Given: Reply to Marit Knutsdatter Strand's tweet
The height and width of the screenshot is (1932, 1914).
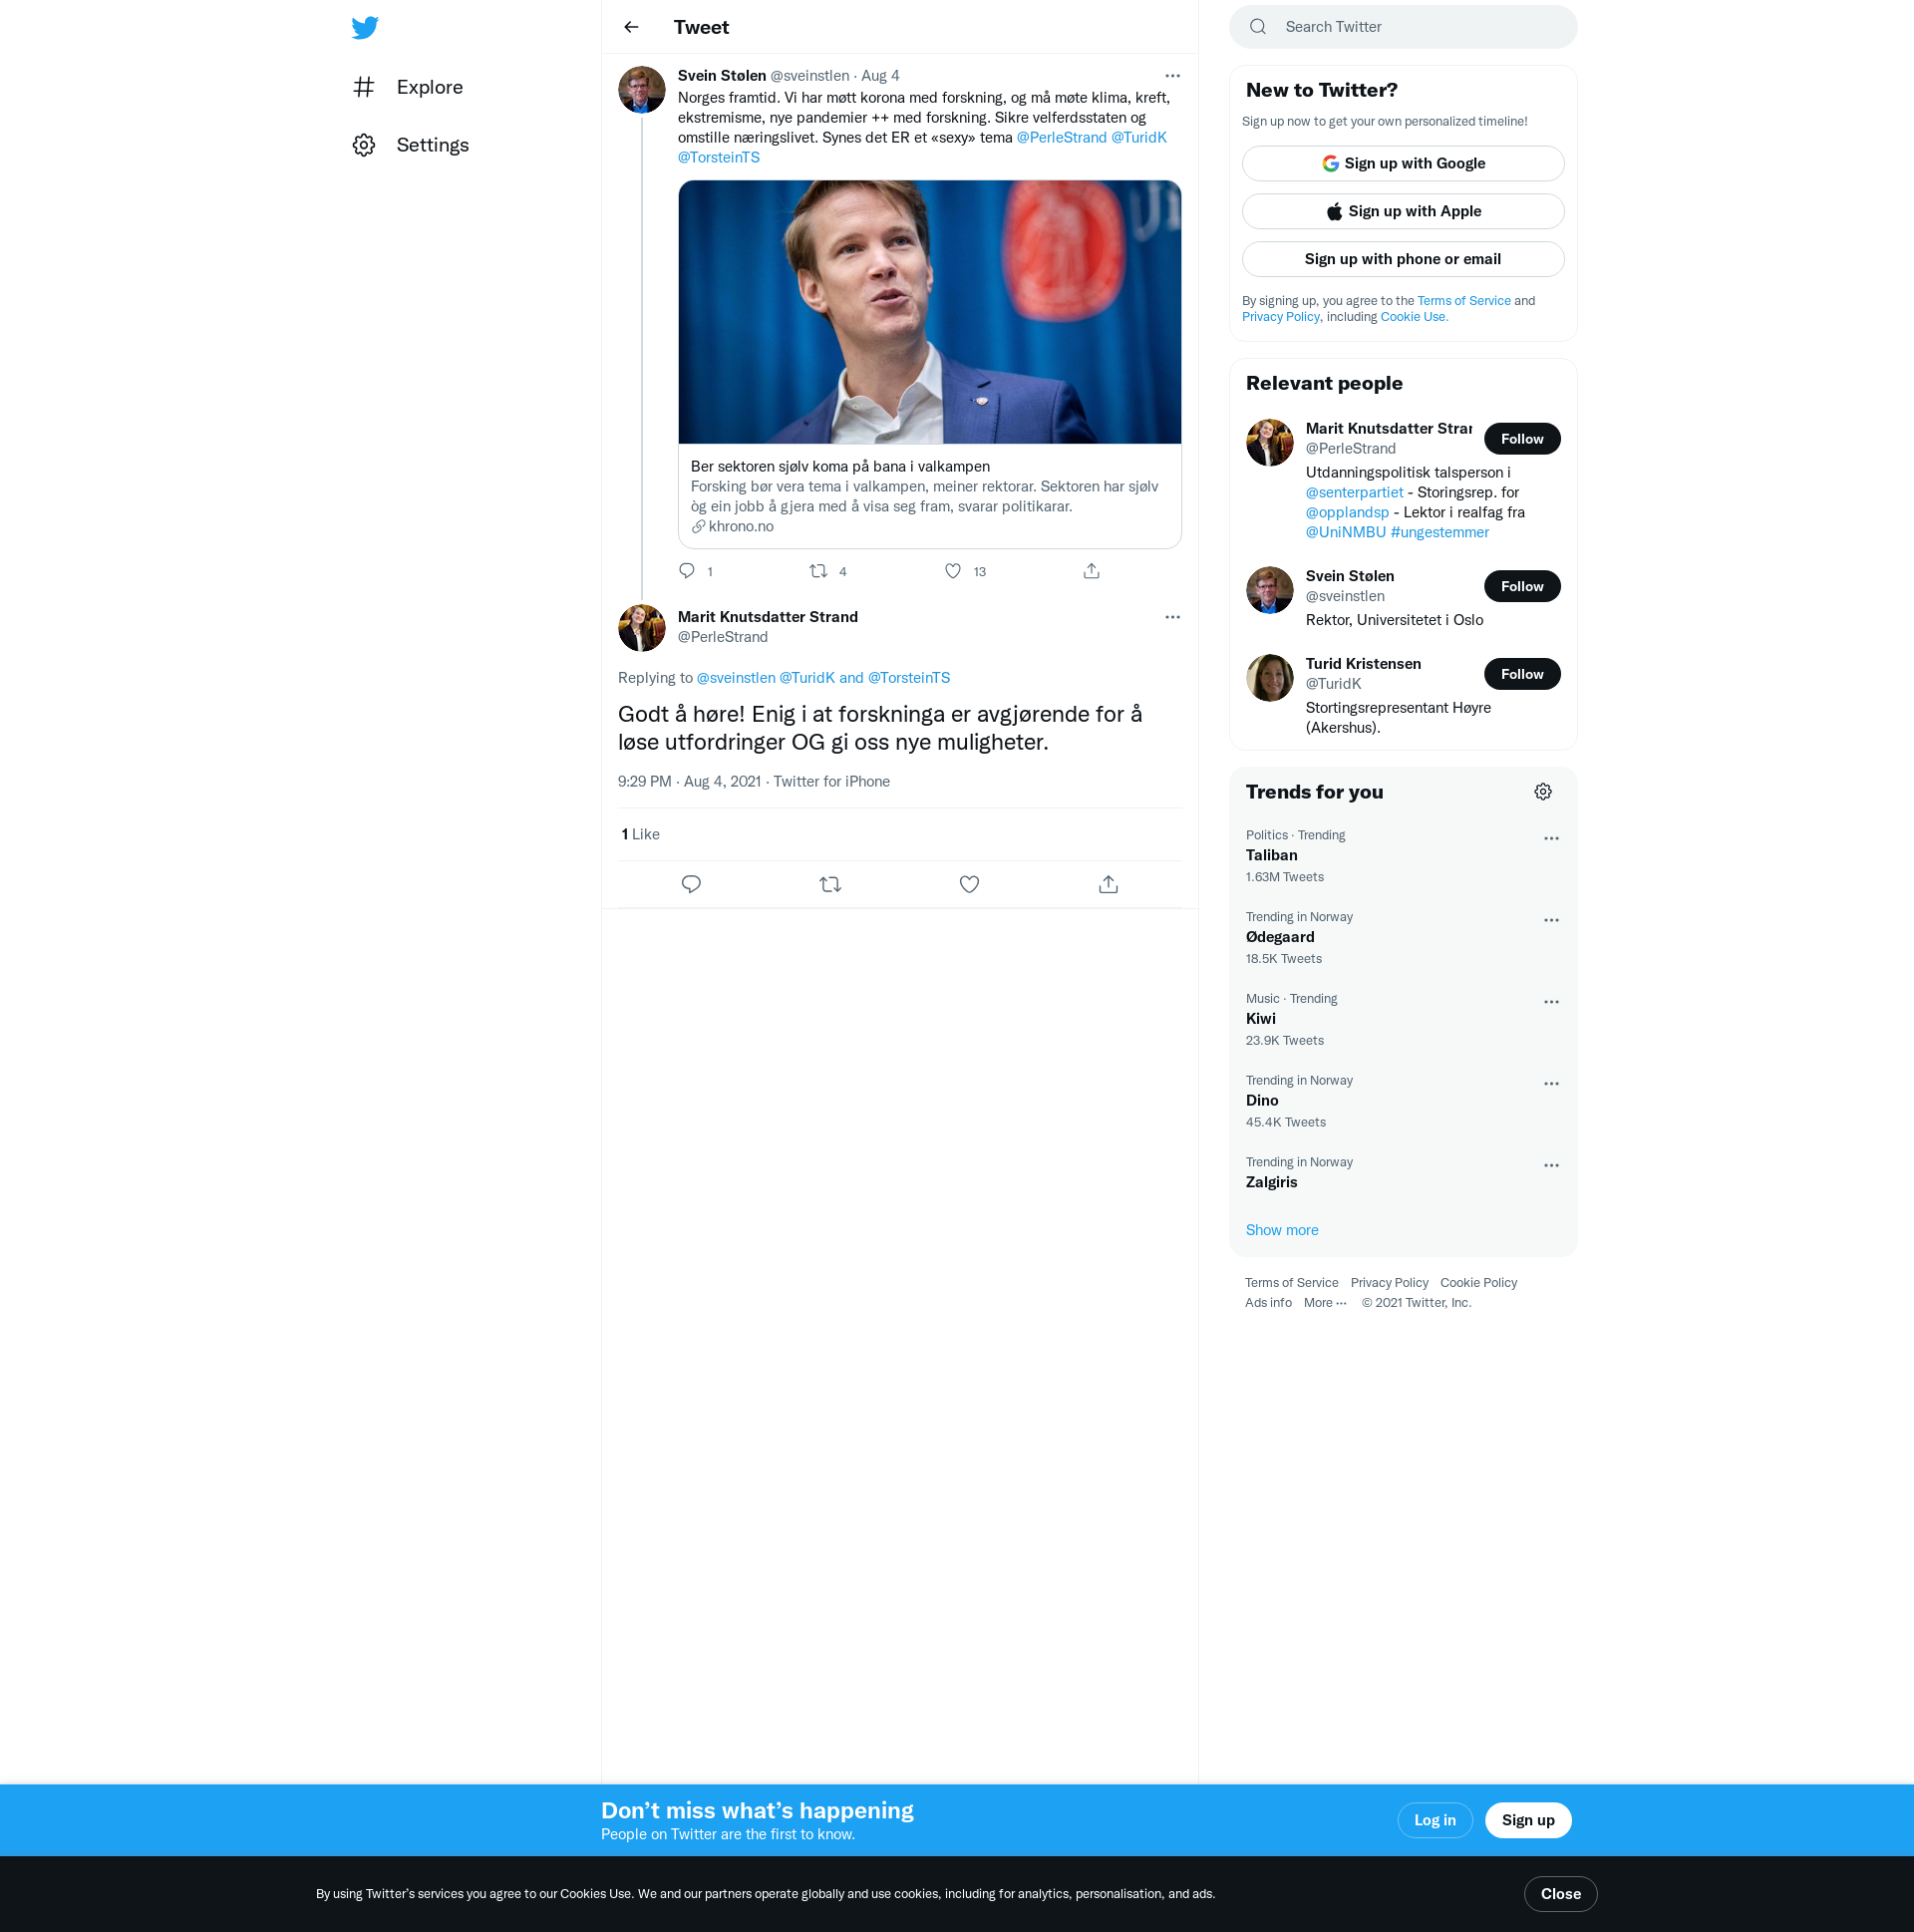Looking at the screenshot, I should pyautogui.click(x=691, y=884).
